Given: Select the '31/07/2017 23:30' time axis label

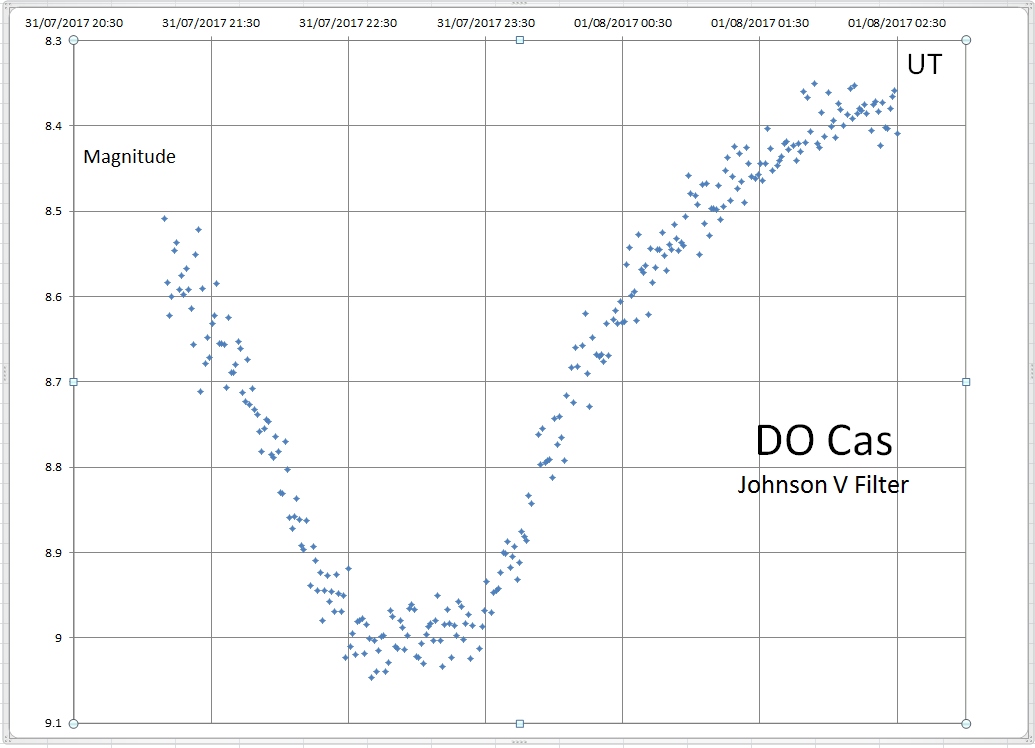Looking at the screenshot, I should 486,23.
